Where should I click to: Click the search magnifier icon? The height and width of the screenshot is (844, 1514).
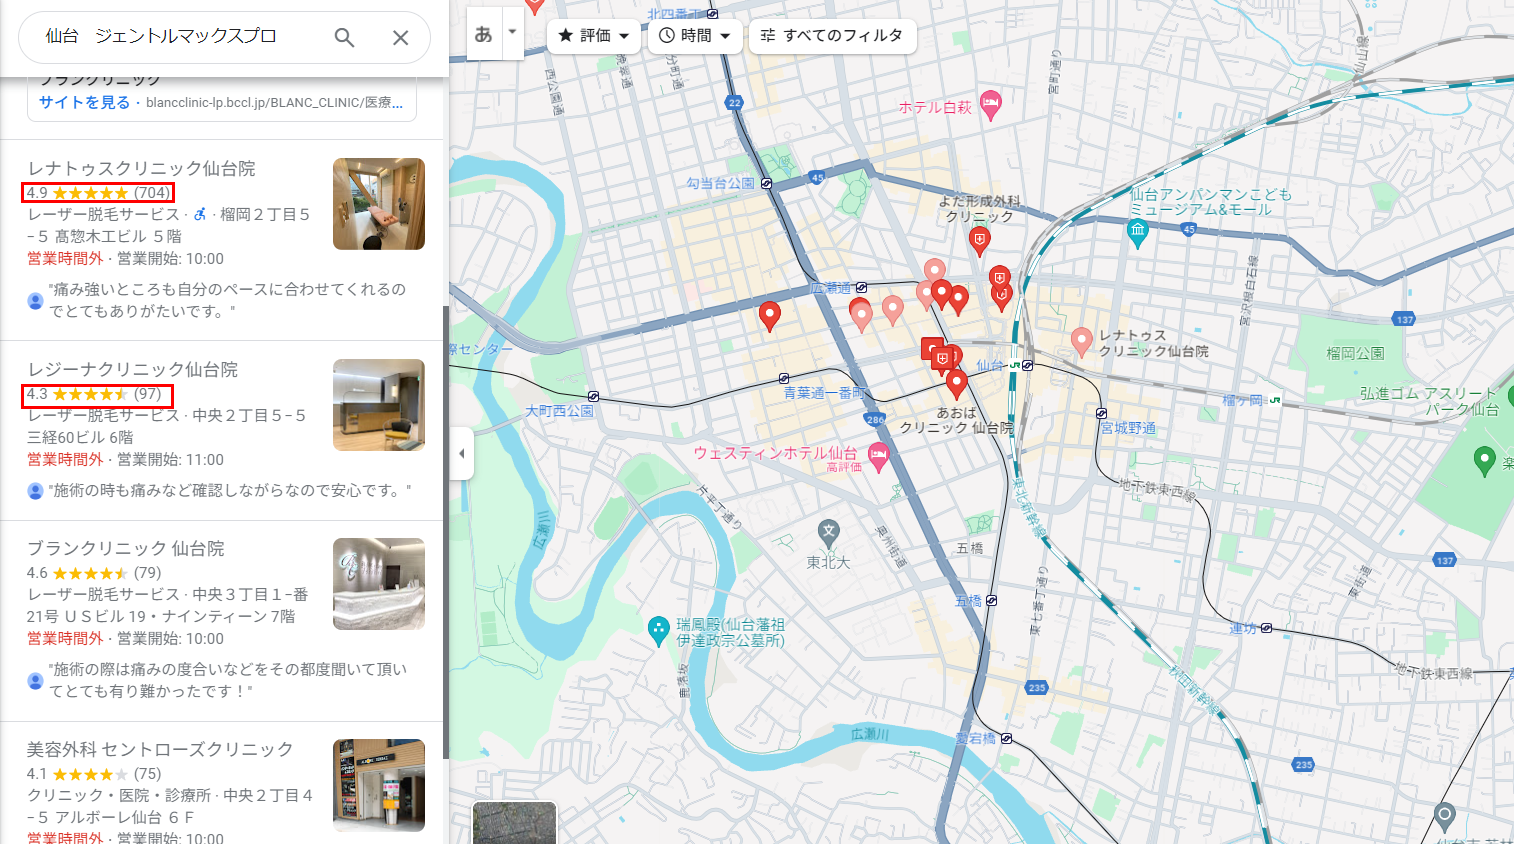click(344, 38)
